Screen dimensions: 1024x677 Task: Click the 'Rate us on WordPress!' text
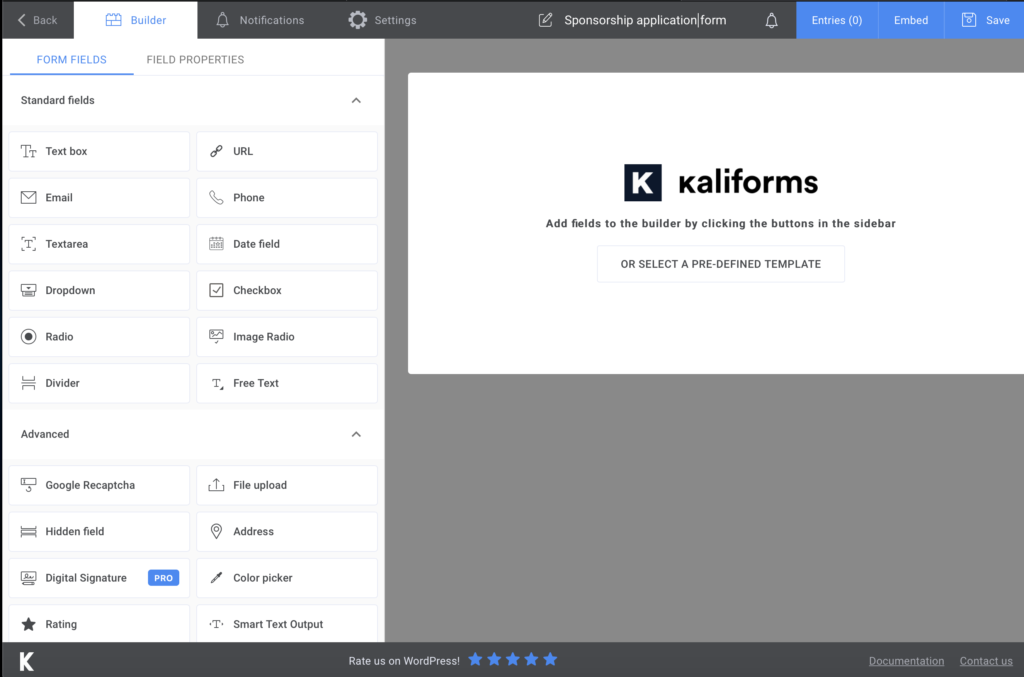pos(404,661)
